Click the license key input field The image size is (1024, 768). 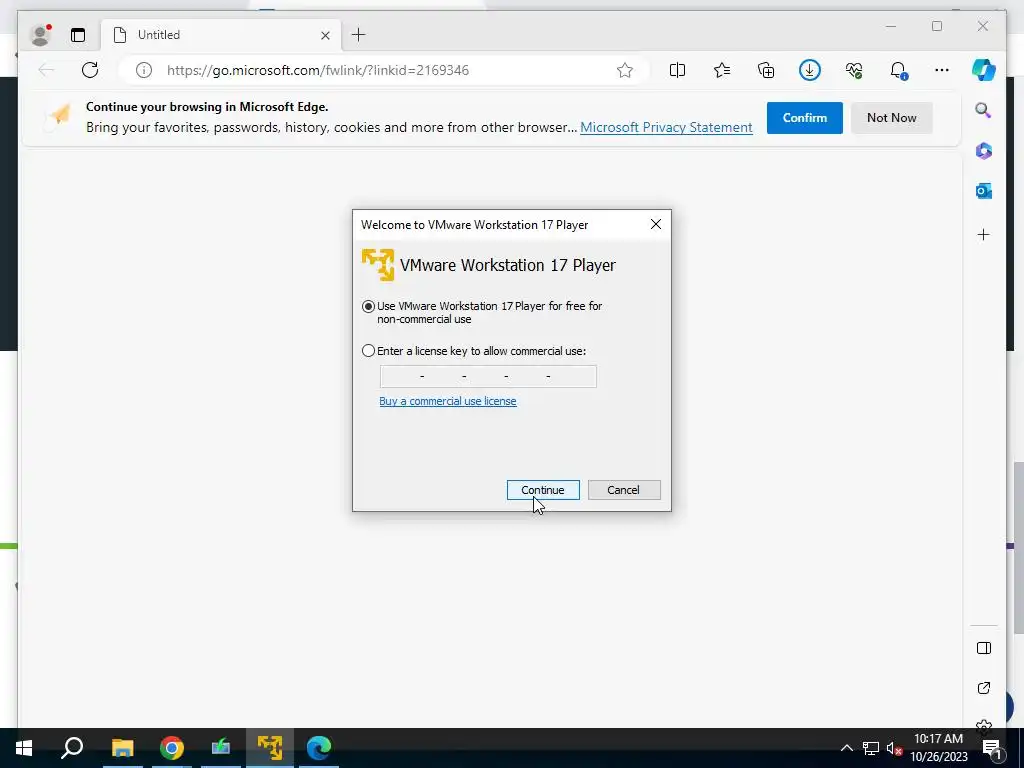488,376
